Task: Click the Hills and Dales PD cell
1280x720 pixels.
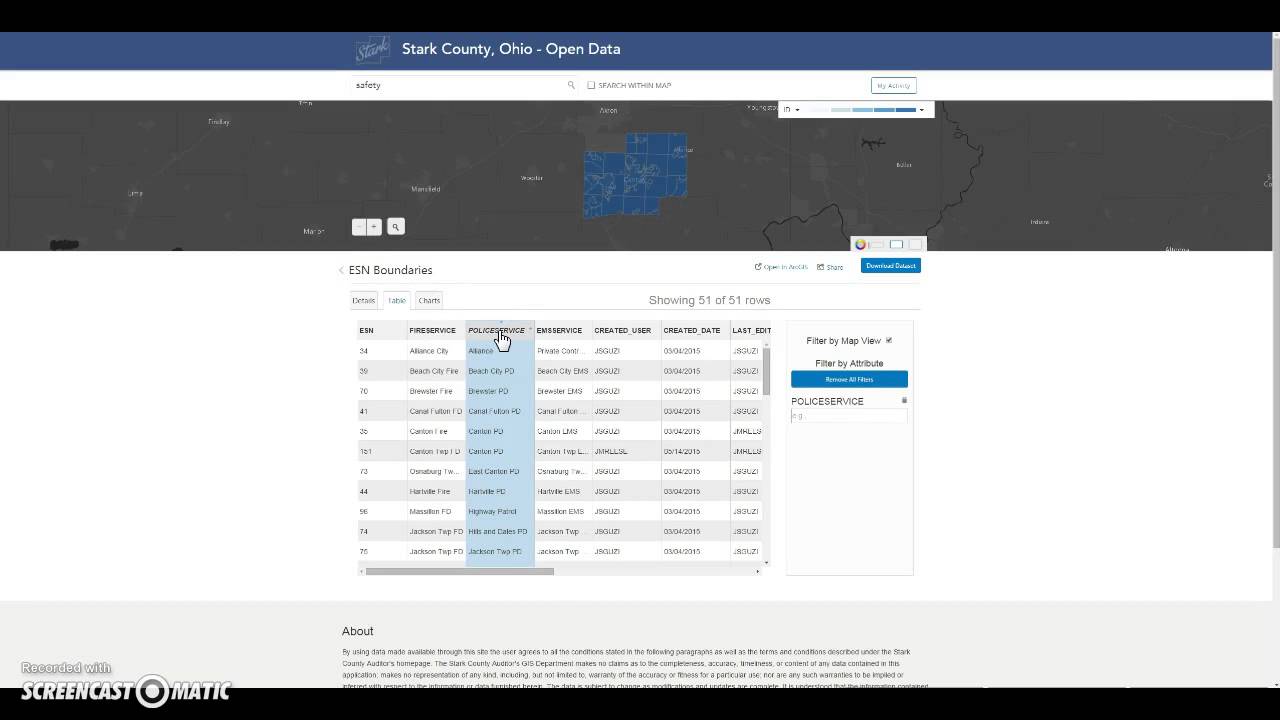Action: click(x=498, y=531)
